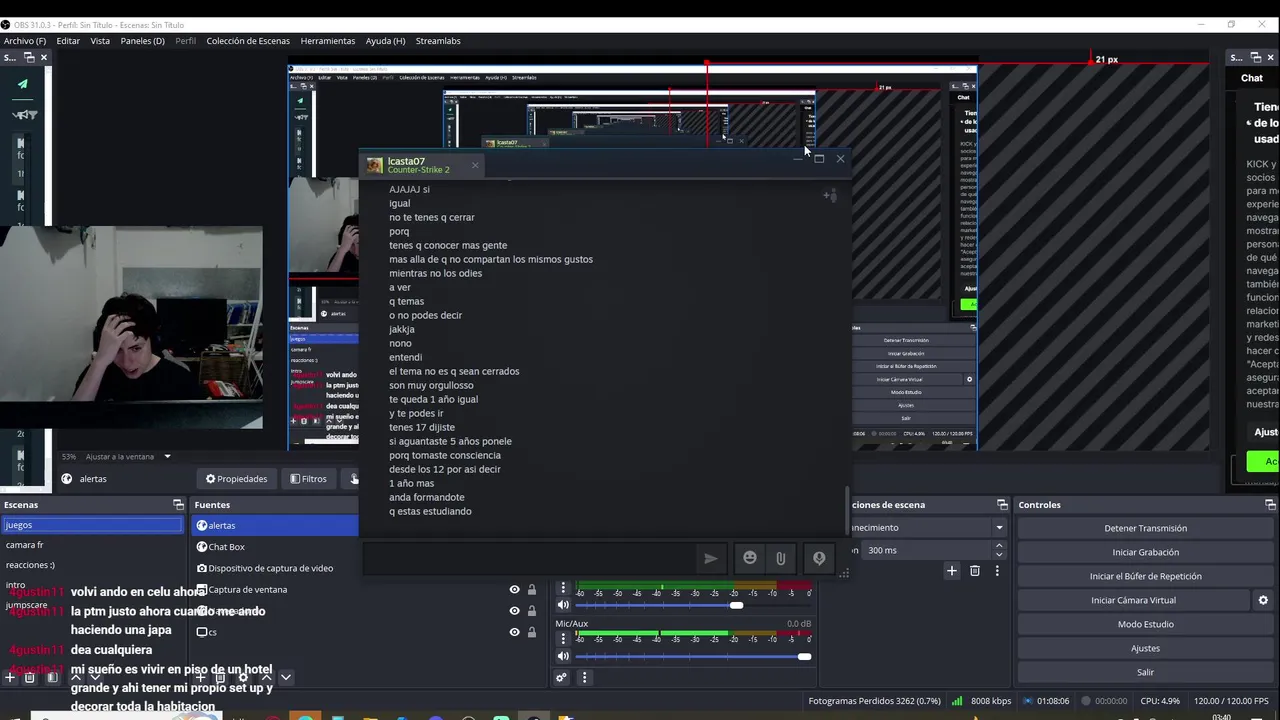Open the Vista menu

pyautogui.click(x=100, y=41)
